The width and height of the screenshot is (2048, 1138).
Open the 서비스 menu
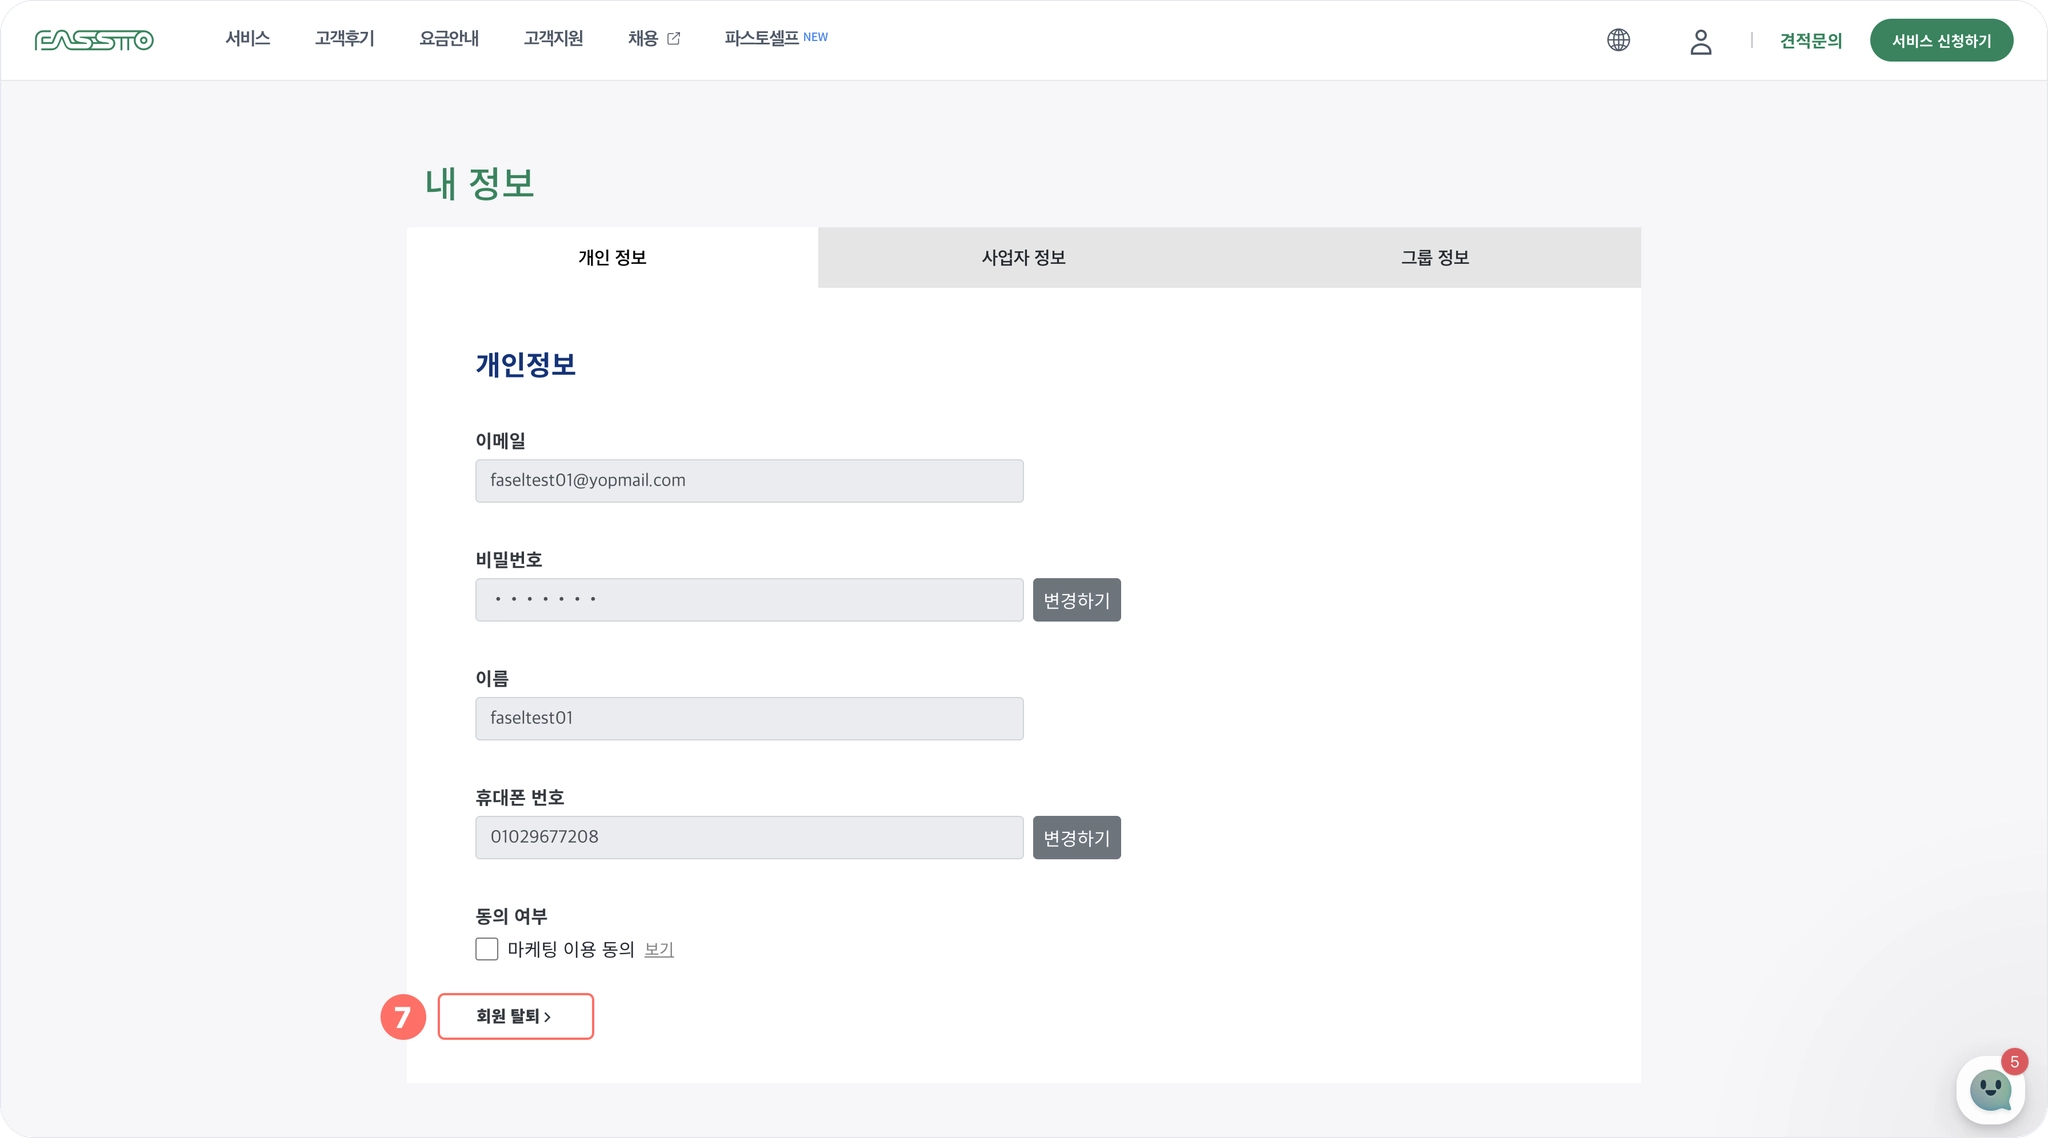pyautogui.click(x=247, y=39)
